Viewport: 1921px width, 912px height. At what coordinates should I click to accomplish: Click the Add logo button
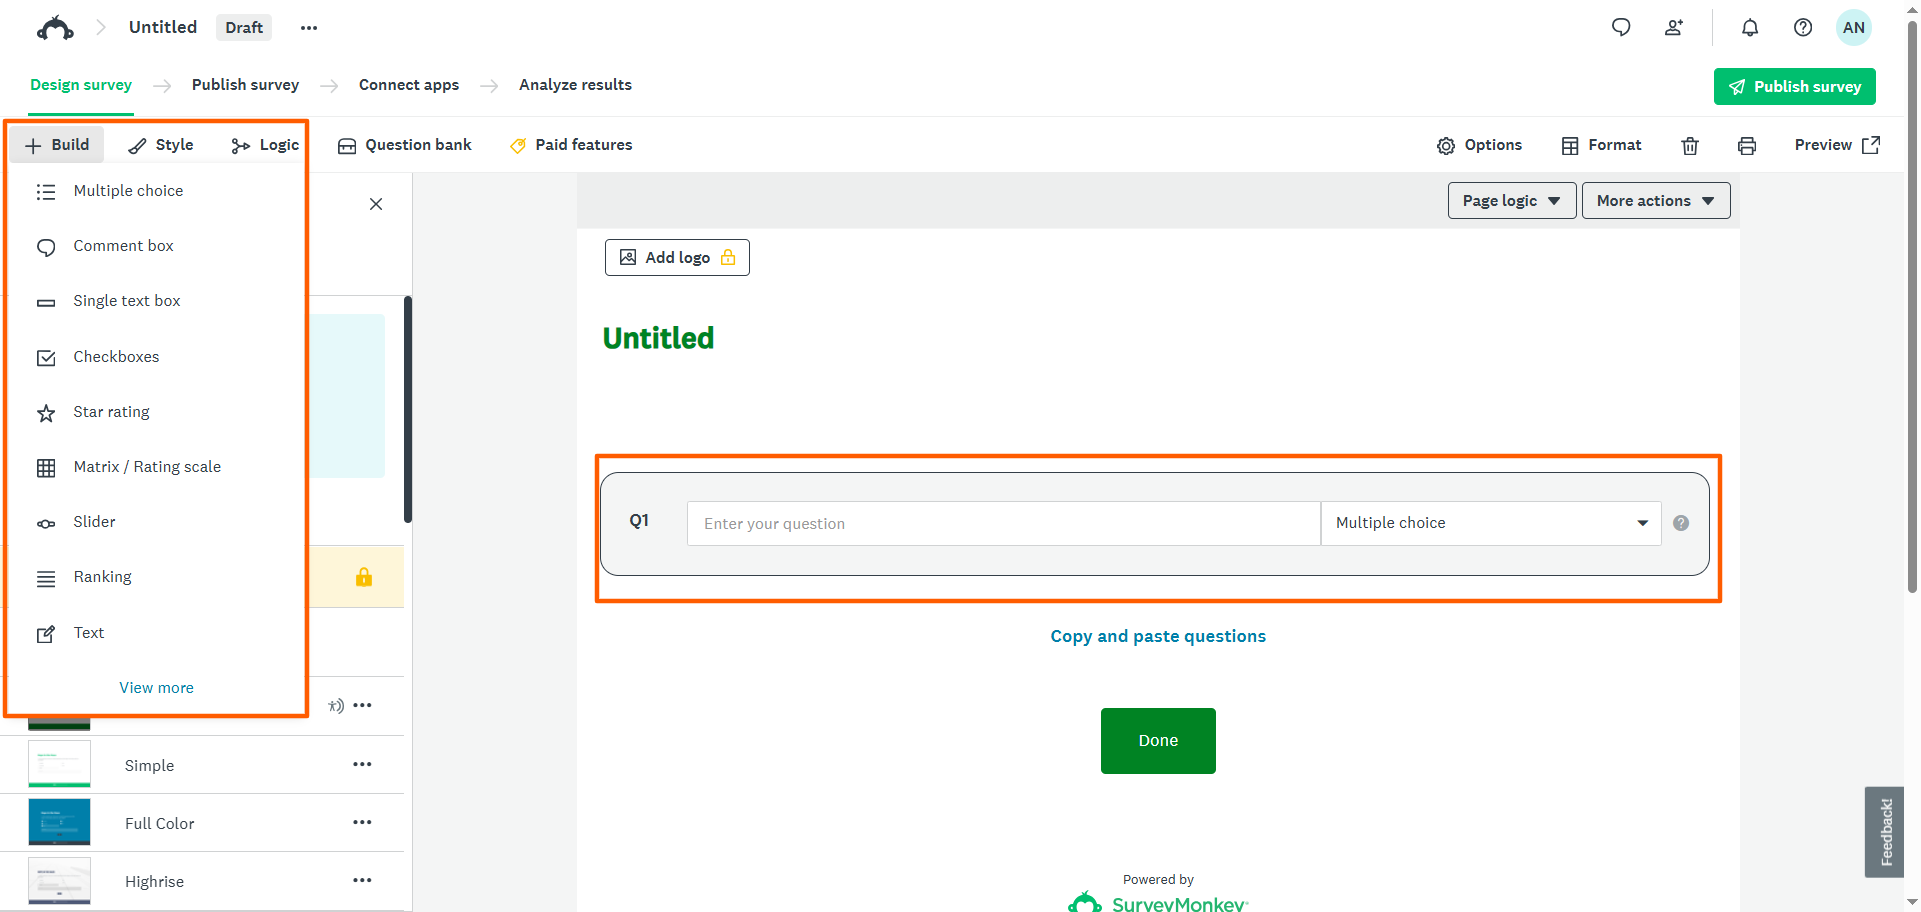click(677, 257)
